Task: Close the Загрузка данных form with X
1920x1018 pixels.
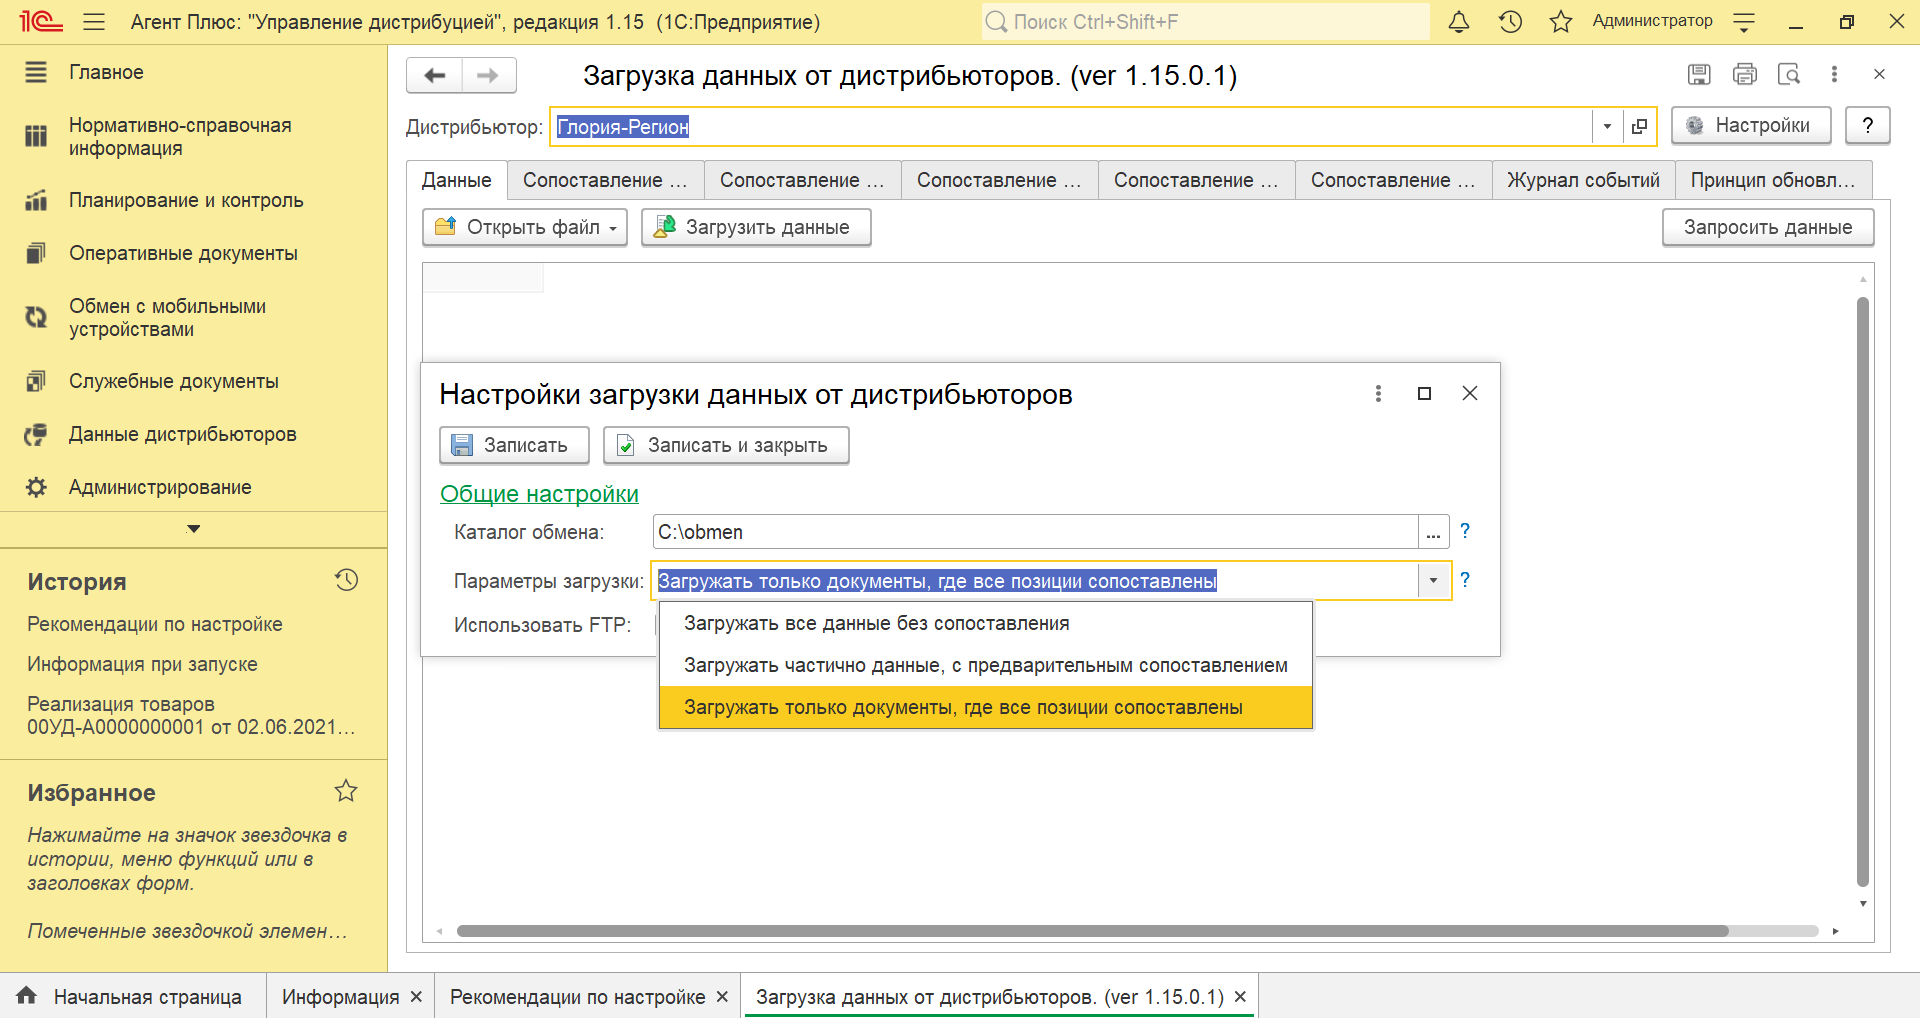Action: 1879,74
